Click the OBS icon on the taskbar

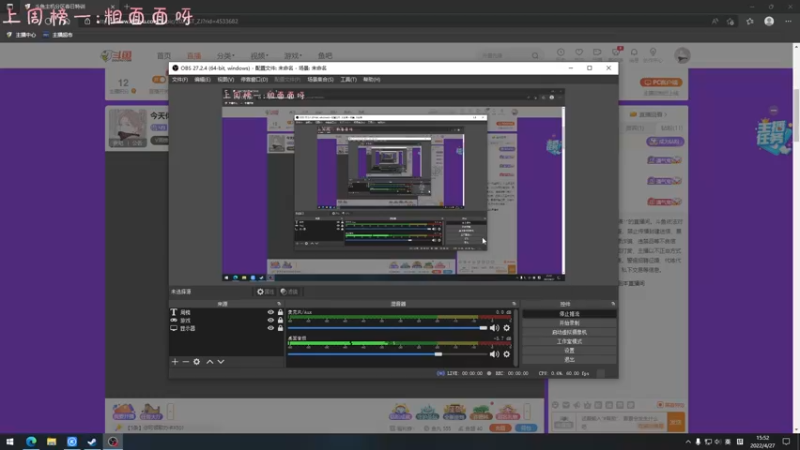click(113, 442)
